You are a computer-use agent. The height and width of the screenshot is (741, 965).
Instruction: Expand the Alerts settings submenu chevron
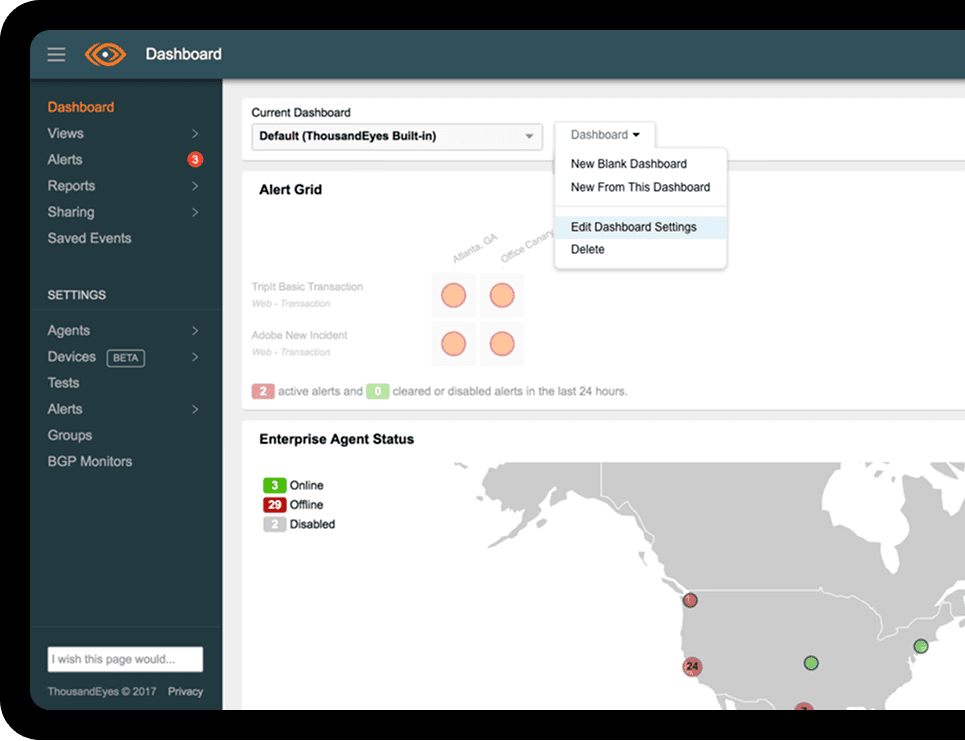[x=195, y=409]
